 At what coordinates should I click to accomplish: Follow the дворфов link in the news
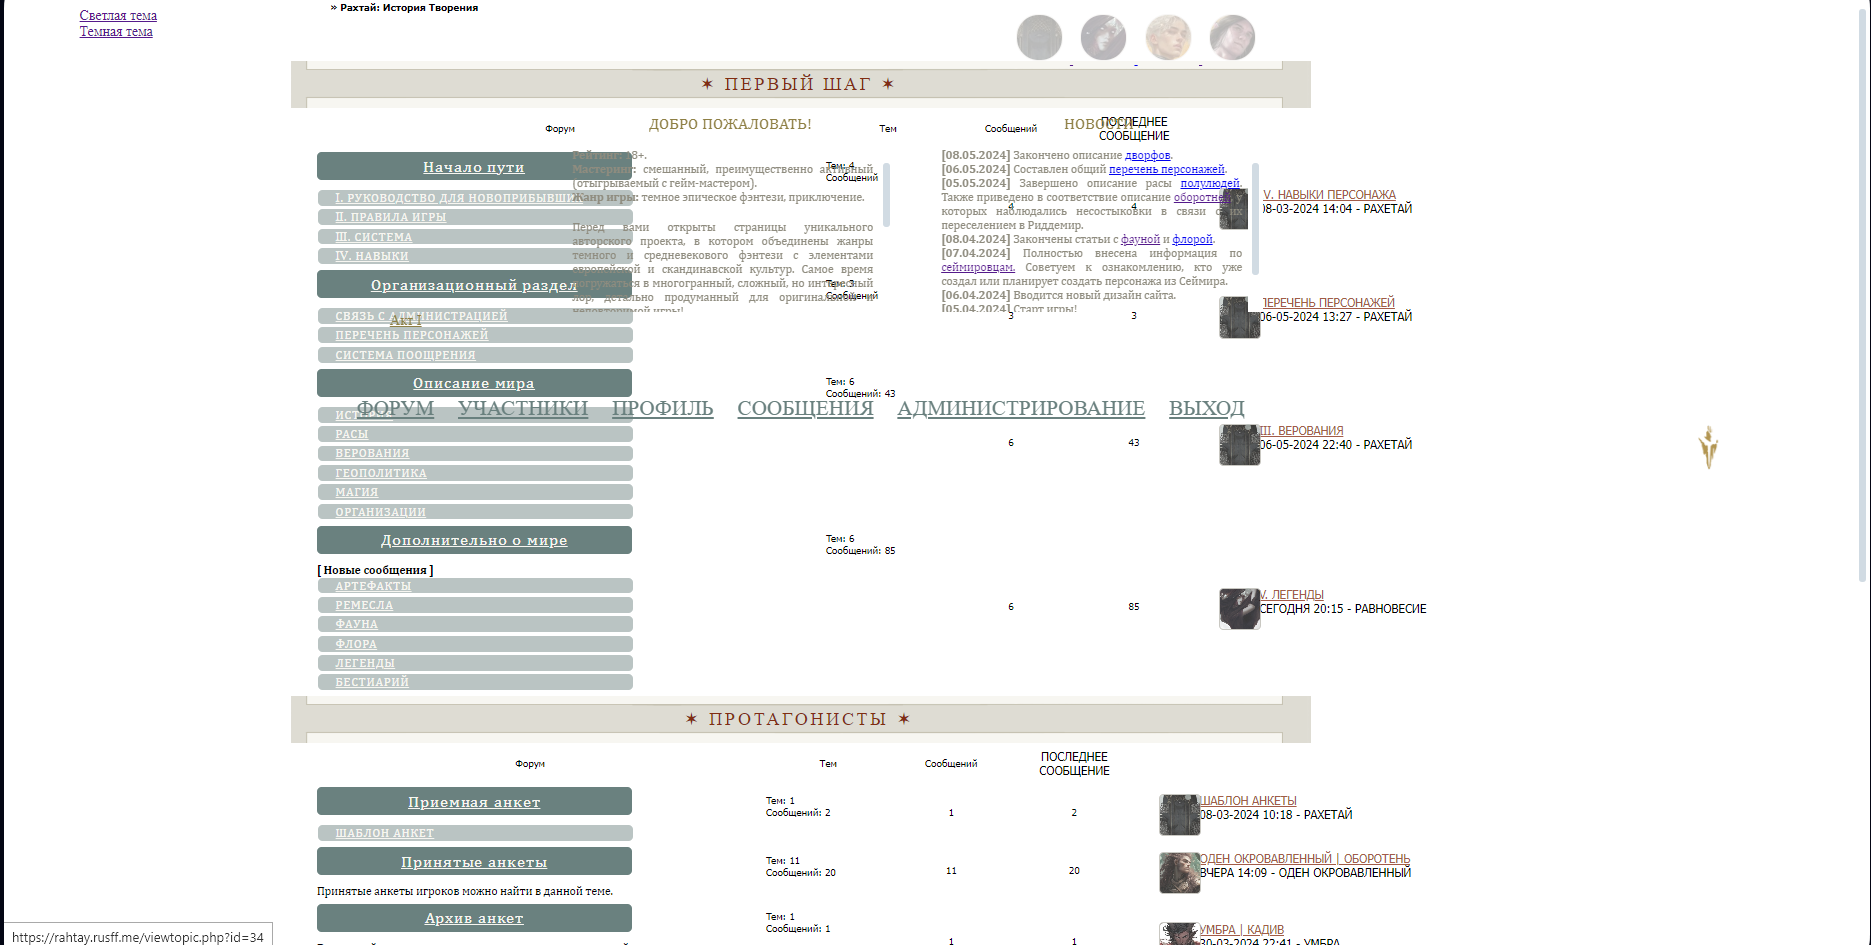[1147, 155]
